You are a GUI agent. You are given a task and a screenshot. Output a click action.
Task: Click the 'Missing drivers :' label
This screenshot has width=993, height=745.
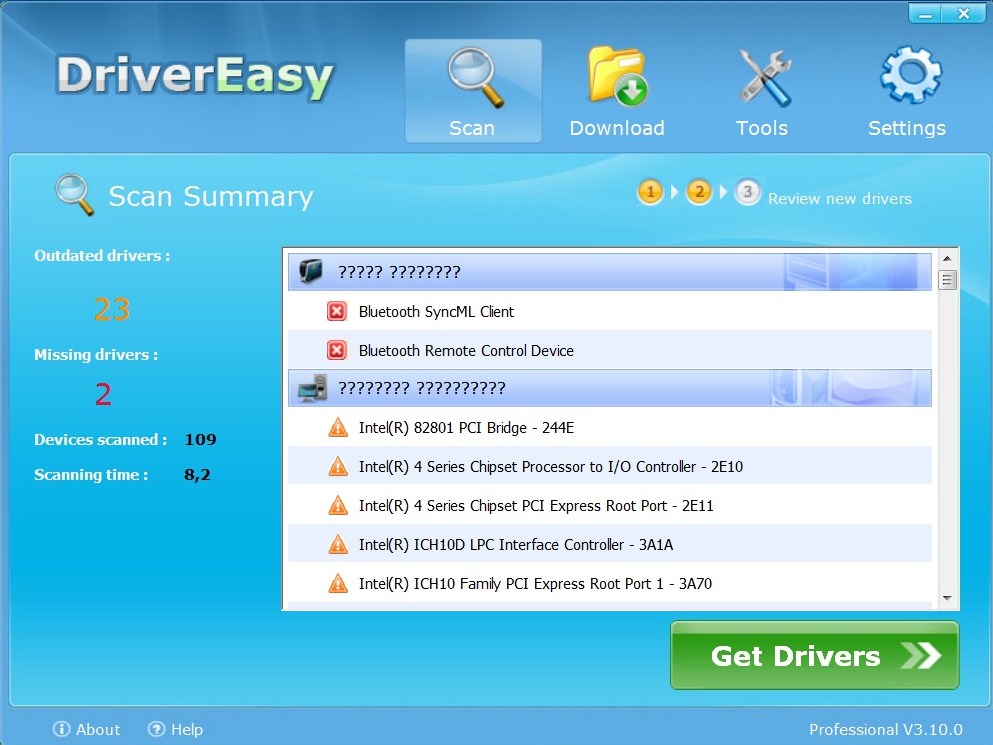(x=96, y=354)
